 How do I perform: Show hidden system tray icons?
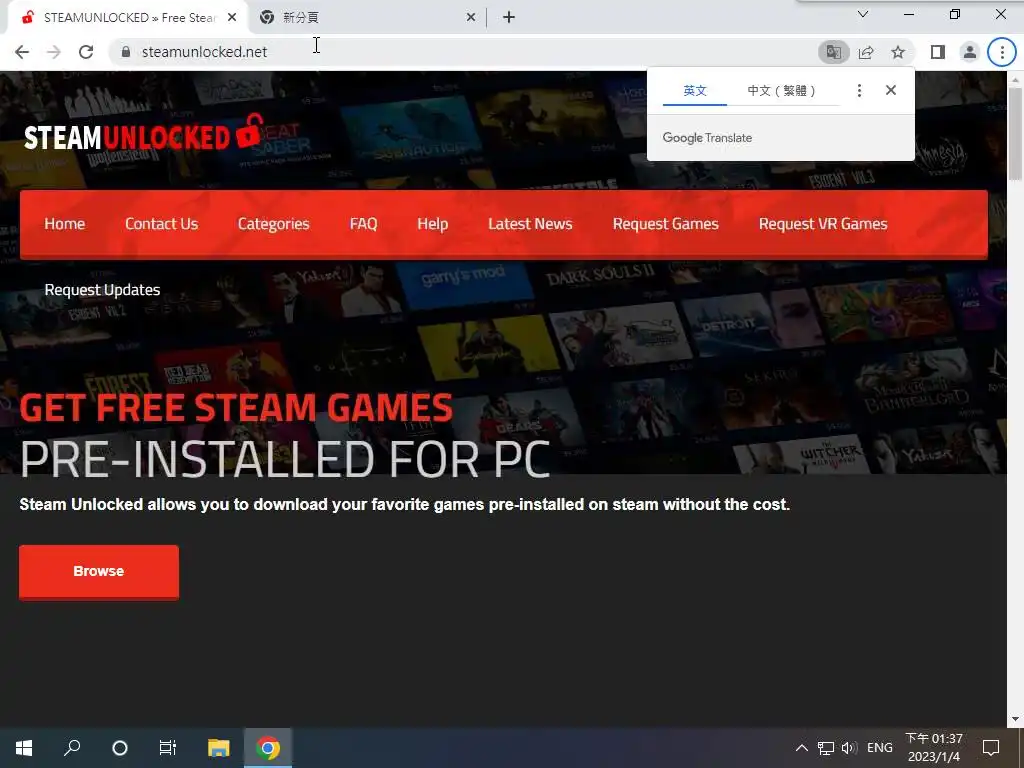801,748
